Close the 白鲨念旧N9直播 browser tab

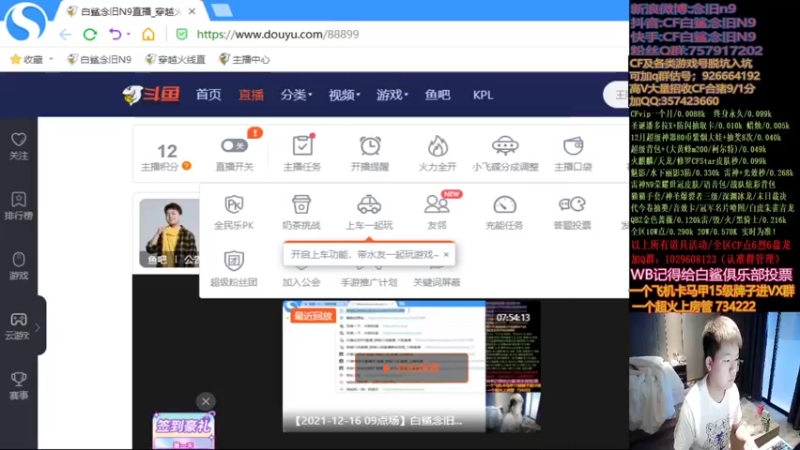point(192,11)
